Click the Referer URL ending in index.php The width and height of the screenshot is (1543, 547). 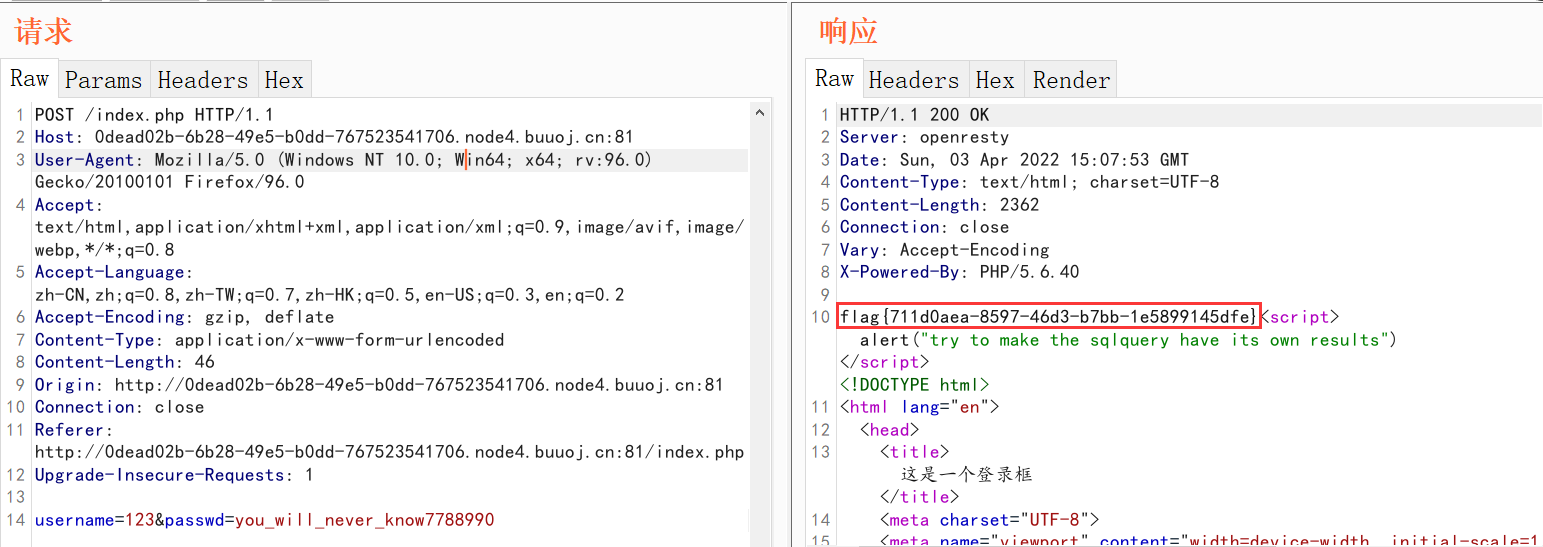(x=389, y=452)
